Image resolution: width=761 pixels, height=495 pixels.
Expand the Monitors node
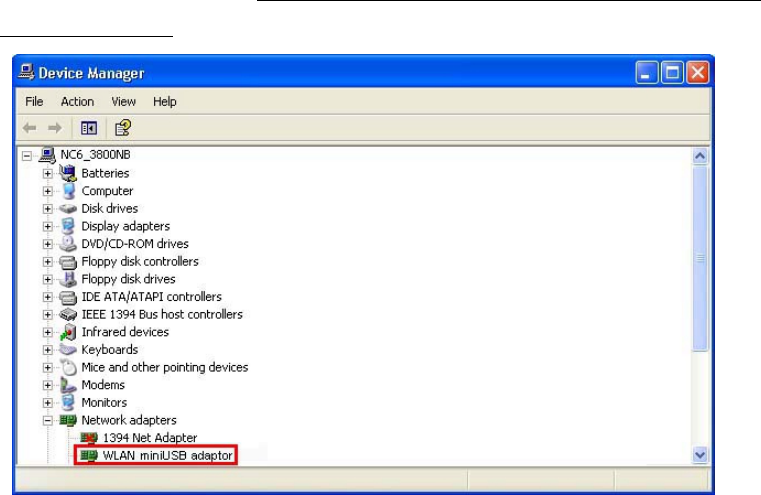pos(48,403)
